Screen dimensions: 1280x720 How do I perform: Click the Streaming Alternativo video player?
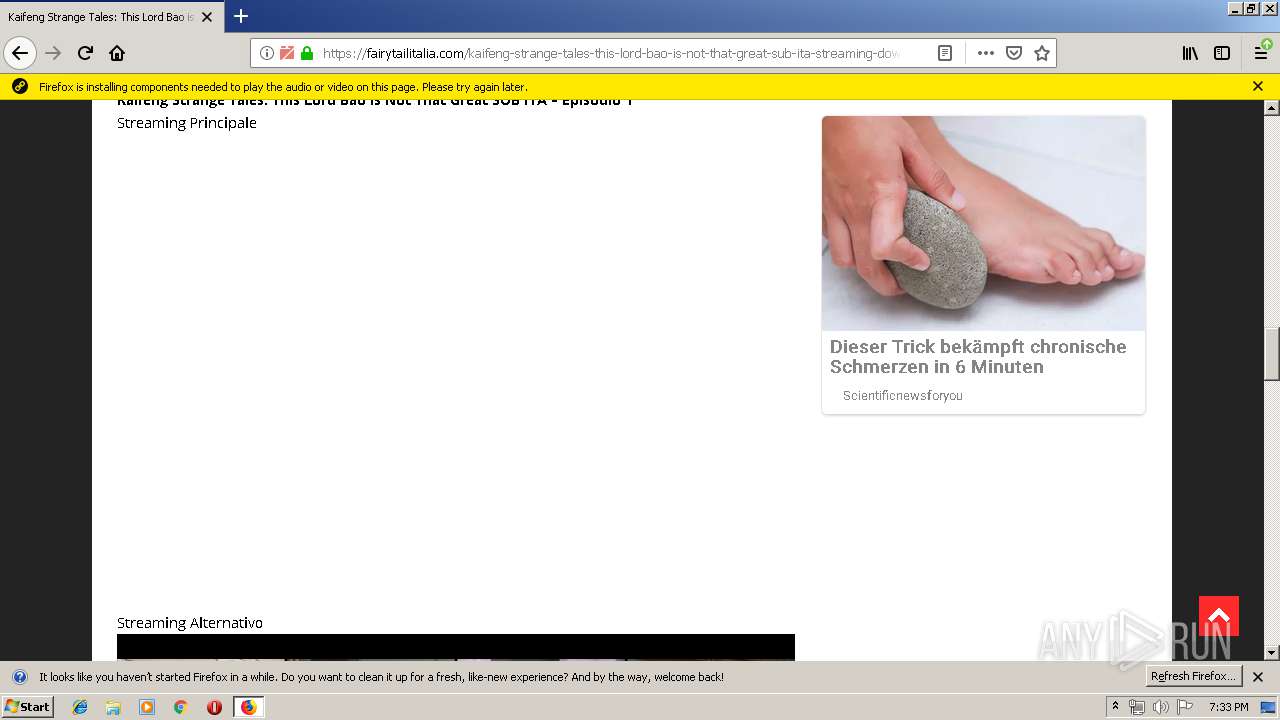pos(456,647)
